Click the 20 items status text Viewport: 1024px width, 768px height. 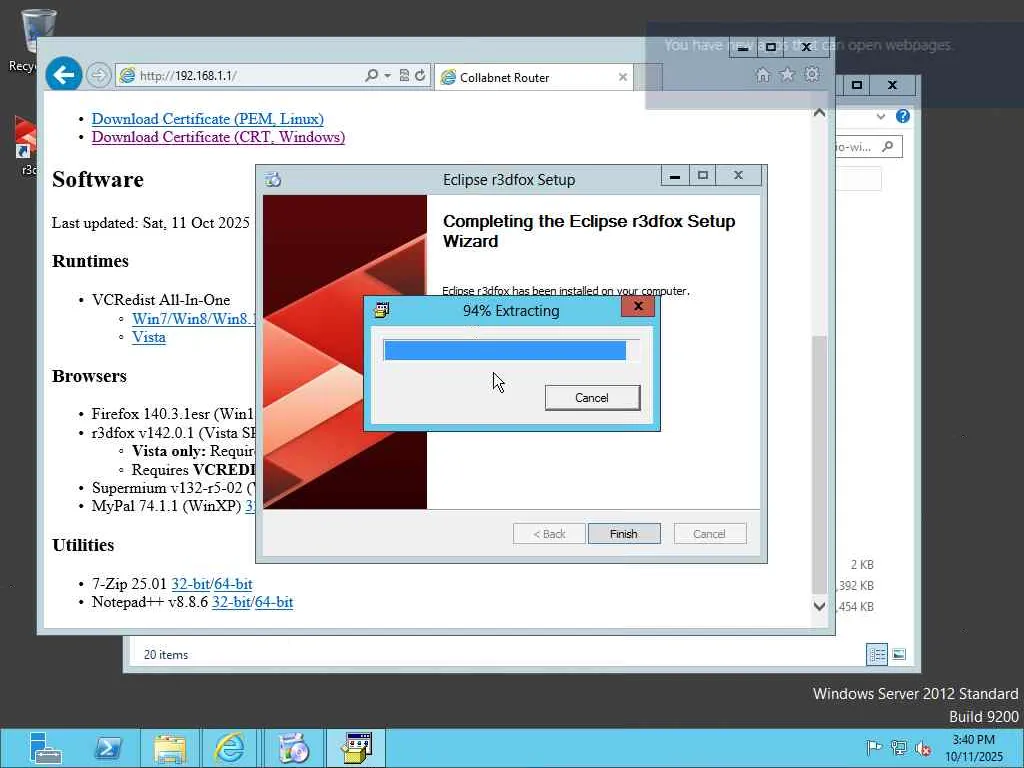coord(166,654)
